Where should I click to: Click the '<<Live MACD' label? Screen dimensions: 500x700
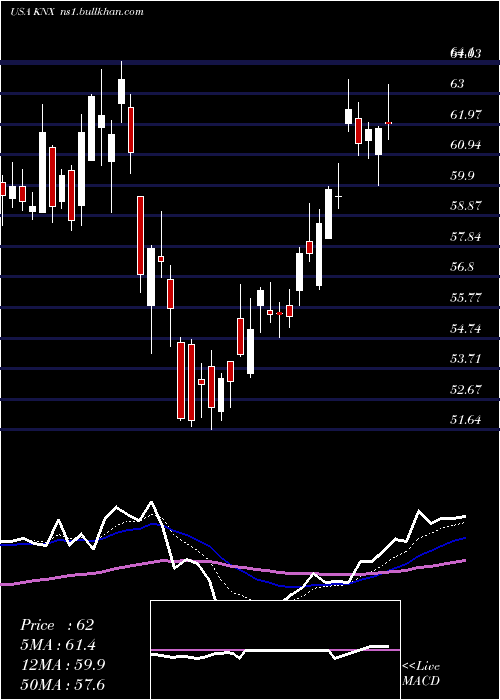[421, 673]
